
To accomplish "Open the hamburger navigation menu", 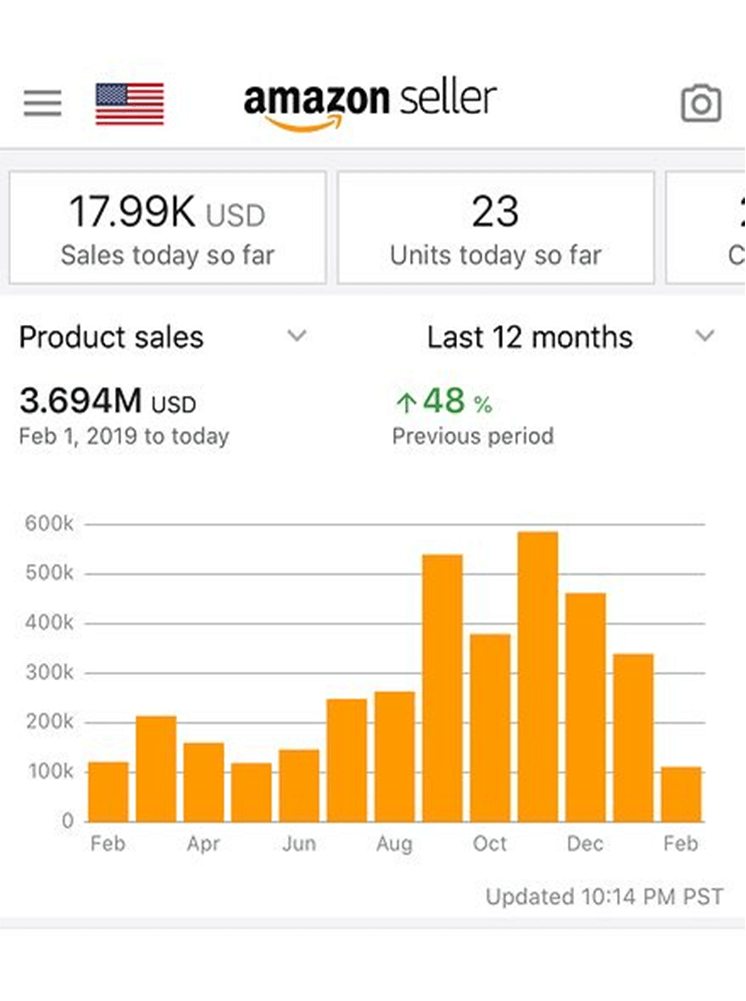I will tap(42, 103).
